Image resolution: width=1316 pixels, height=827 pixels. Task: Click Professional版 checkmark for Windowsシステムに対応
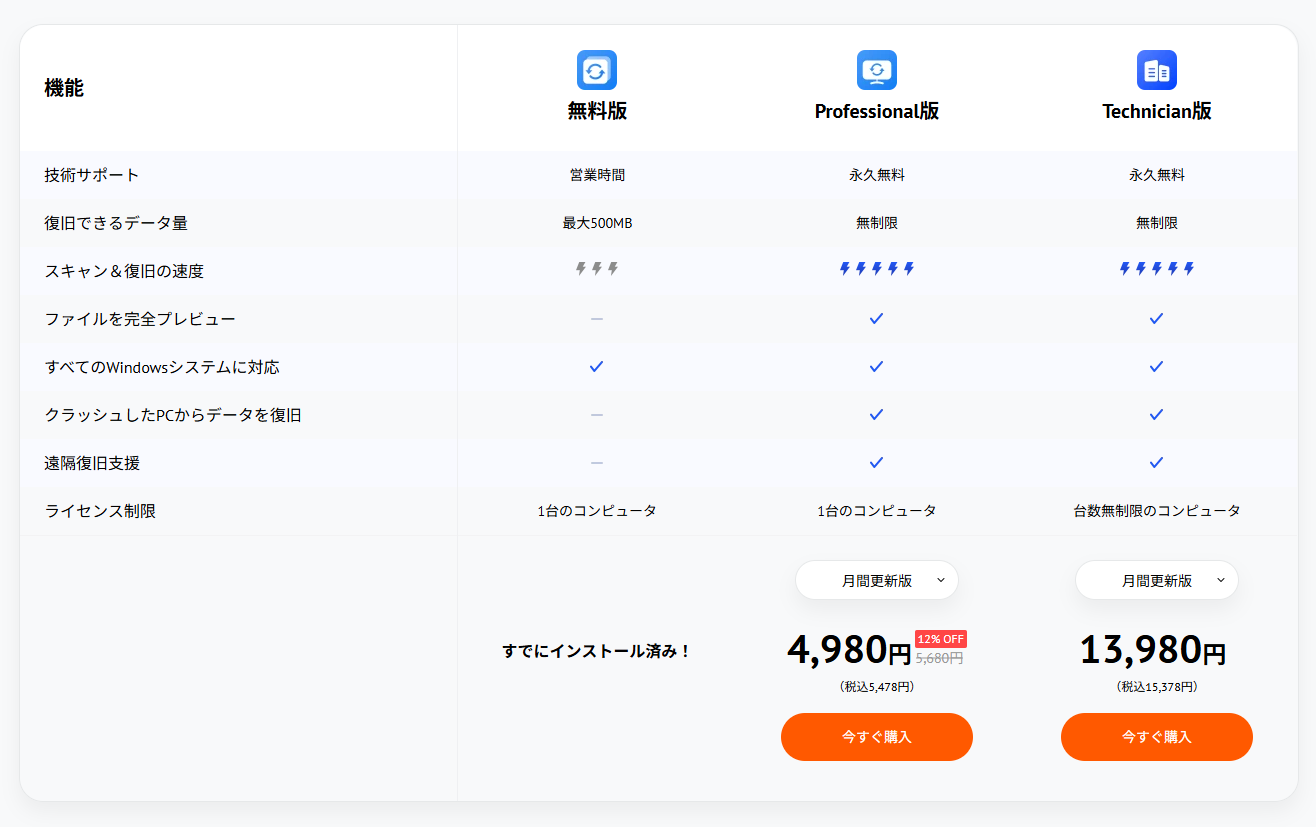click(x=877, y=366)
